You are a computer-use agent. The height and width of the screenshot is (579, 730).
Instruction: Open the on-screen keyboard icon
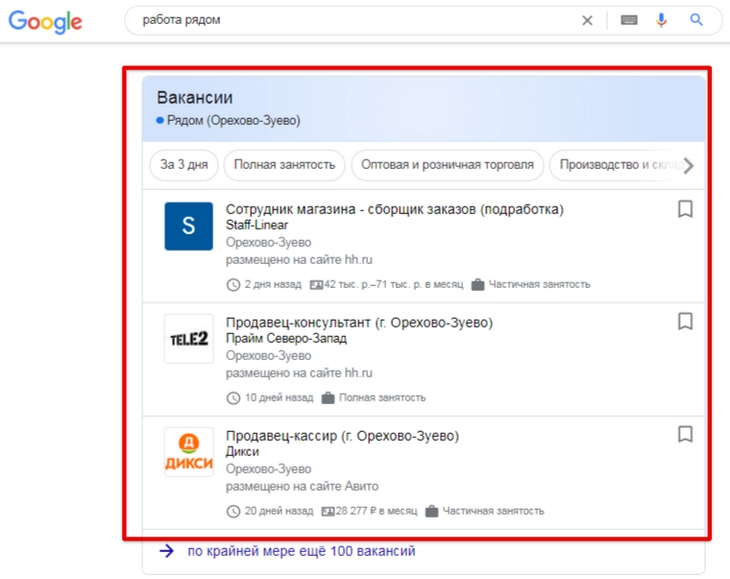tap(629, 20)
